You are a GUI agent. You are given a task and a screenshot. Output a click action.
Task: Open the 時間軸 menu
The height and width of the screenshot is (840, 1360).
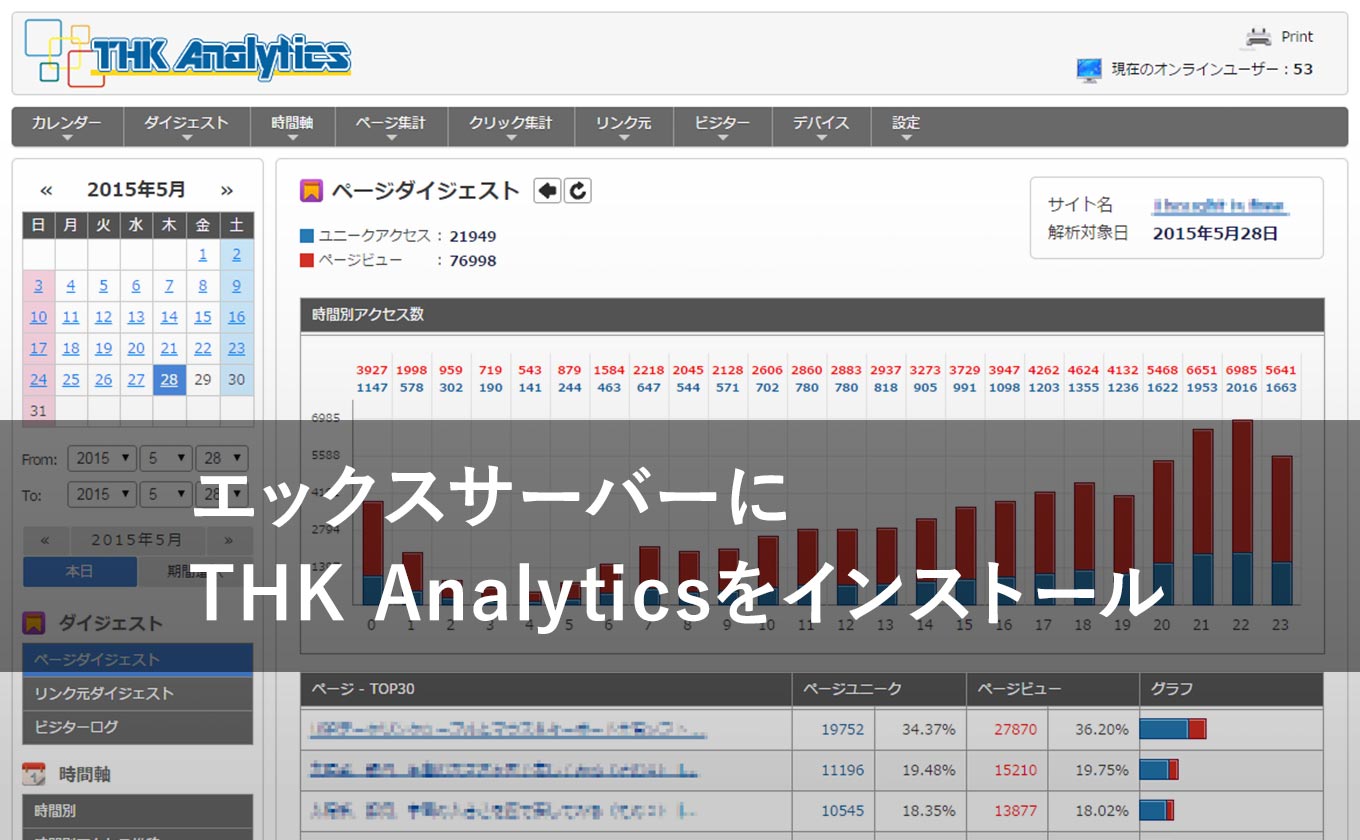pyautogui.click(x=292, y=127)
